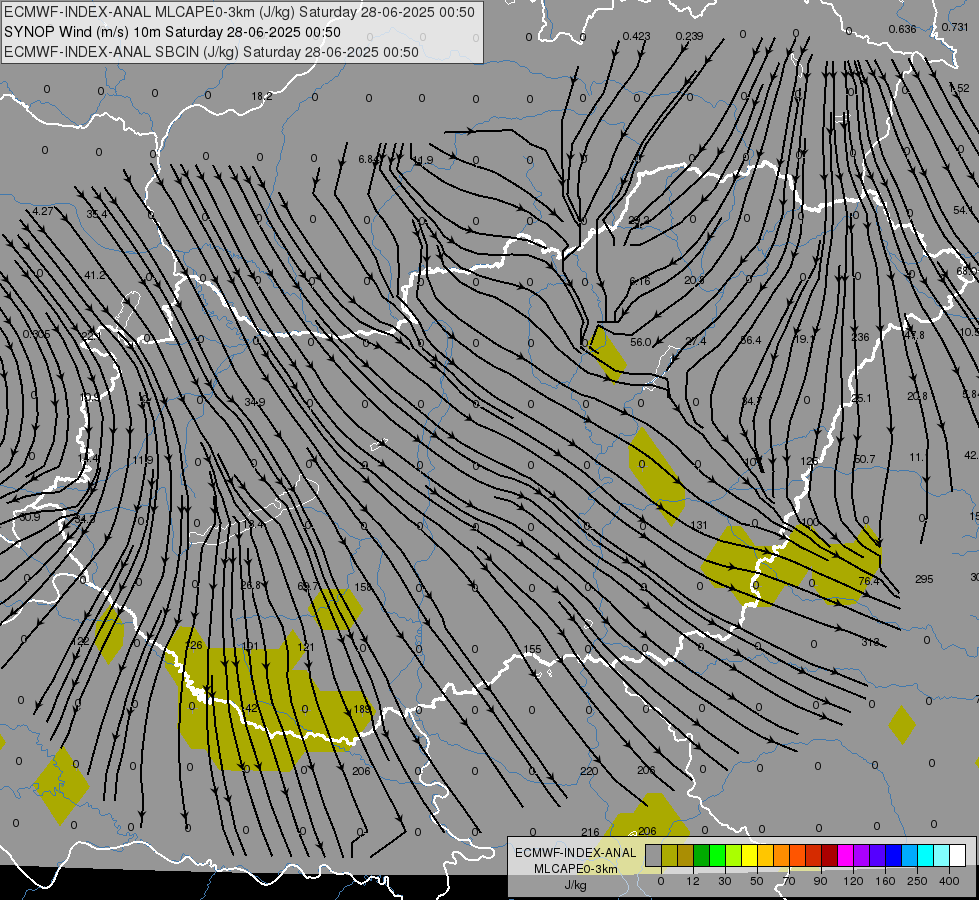Select the map value 0.636
The width and height of the screenshot is (979, 900).
902,29
